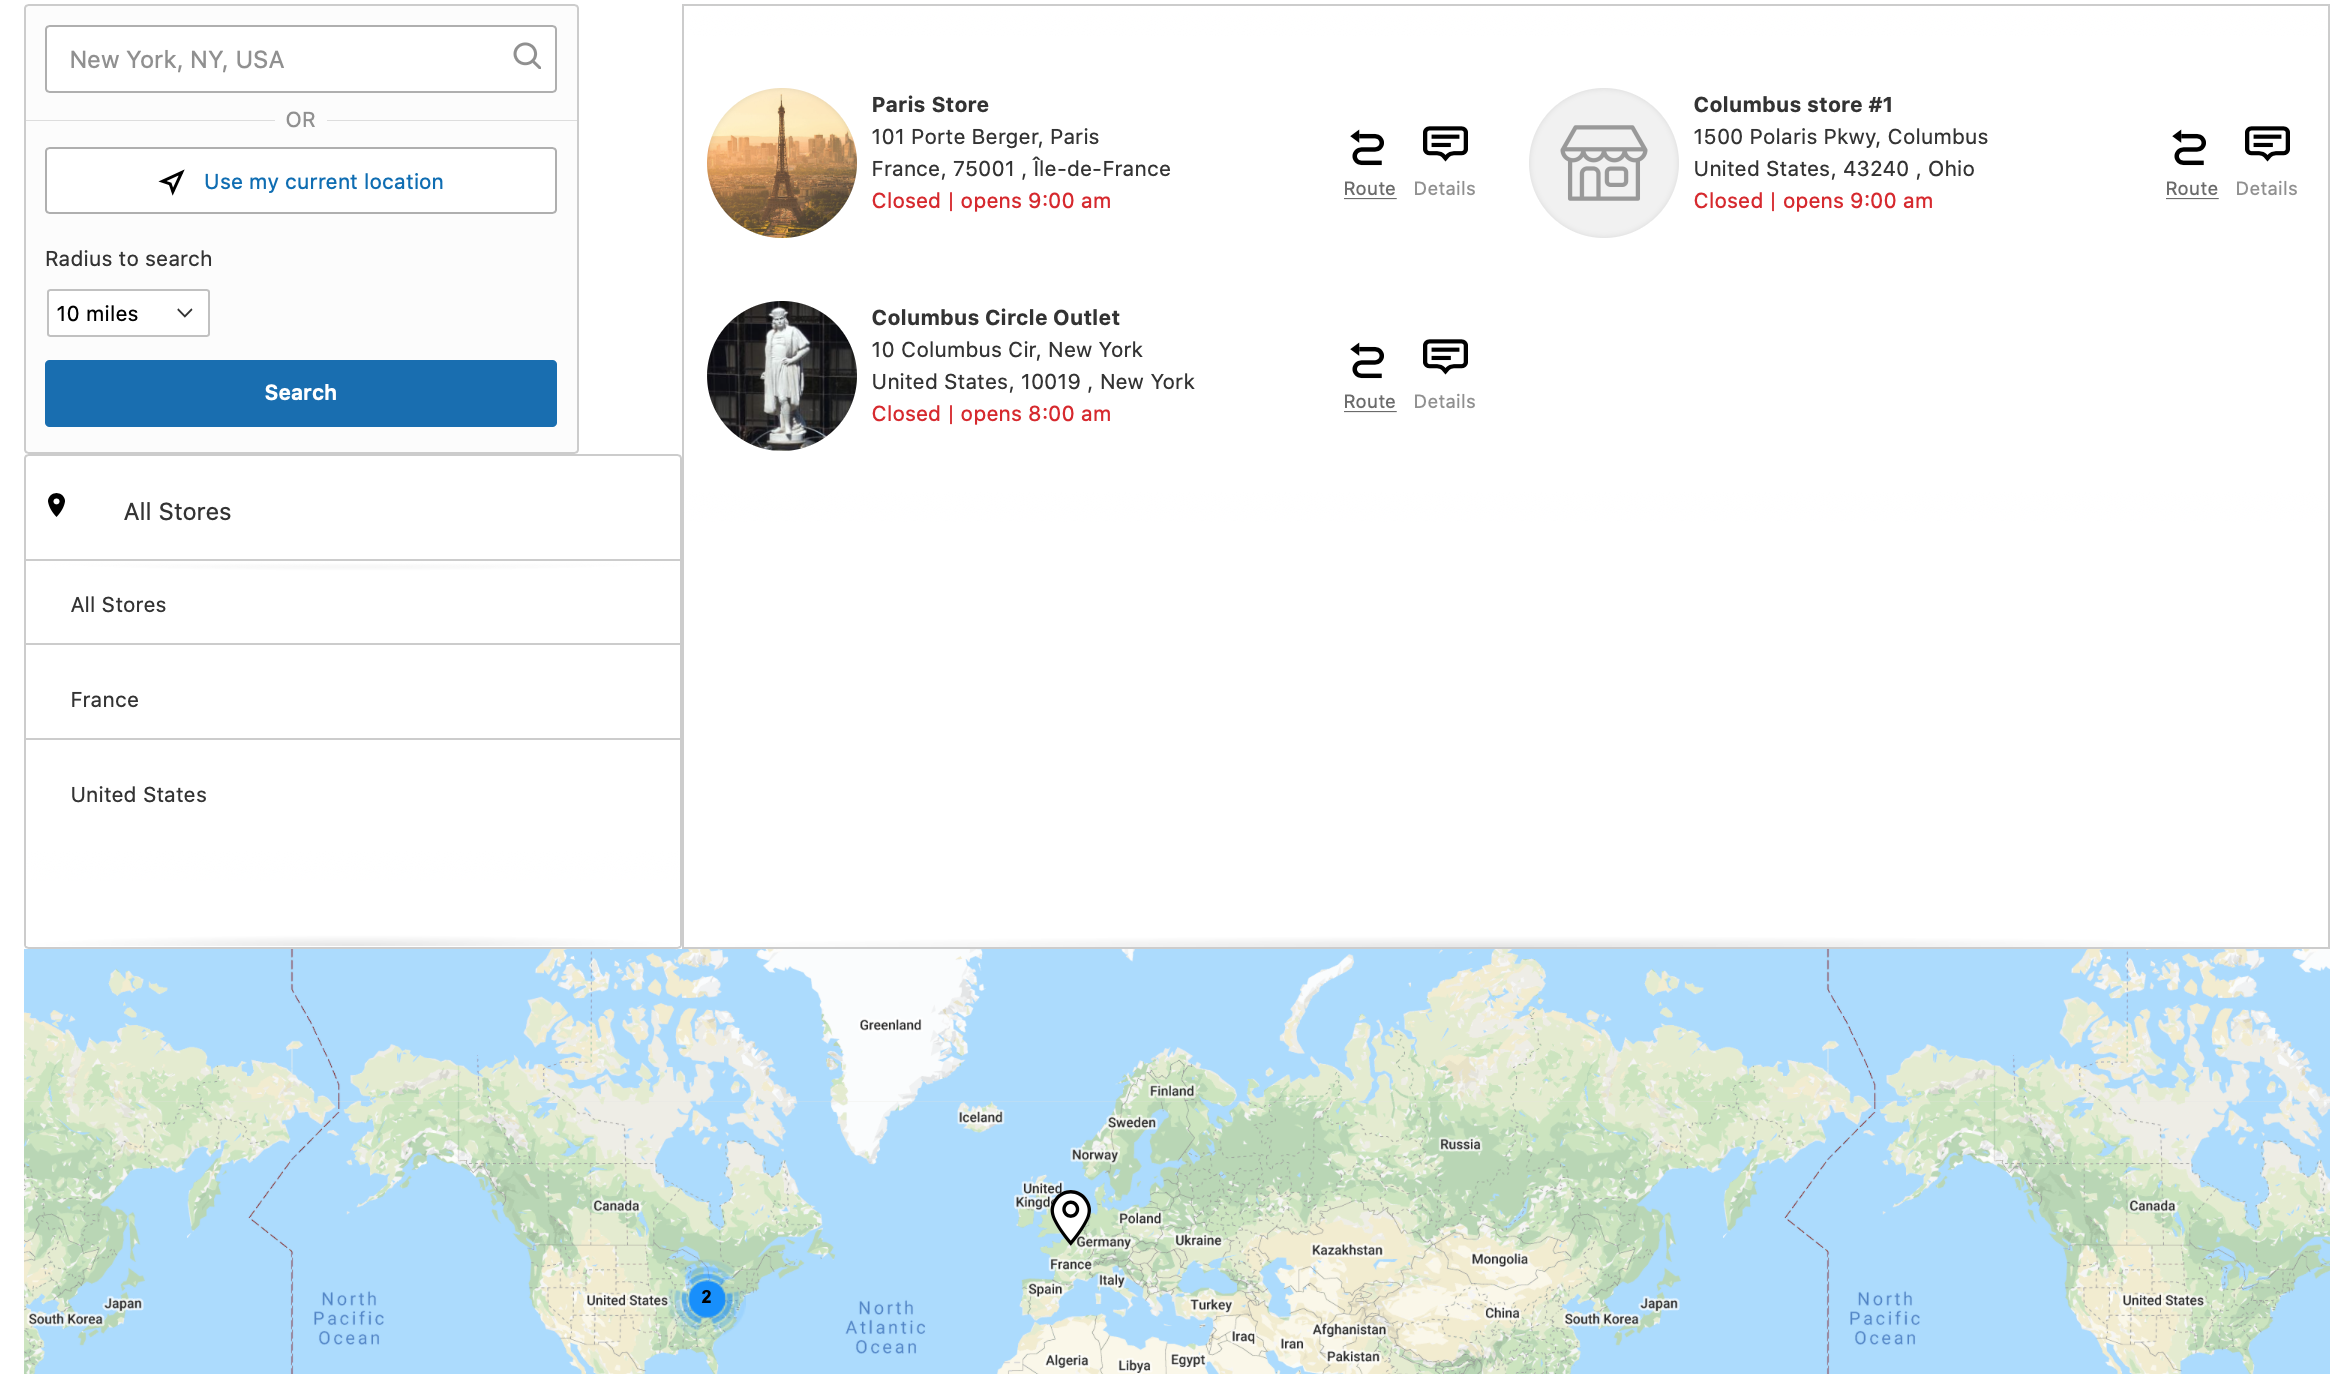Viewport: 2346px width, 1374px height.
Task: Click the Details icon for Paris Store
Action: (1445, 144)
